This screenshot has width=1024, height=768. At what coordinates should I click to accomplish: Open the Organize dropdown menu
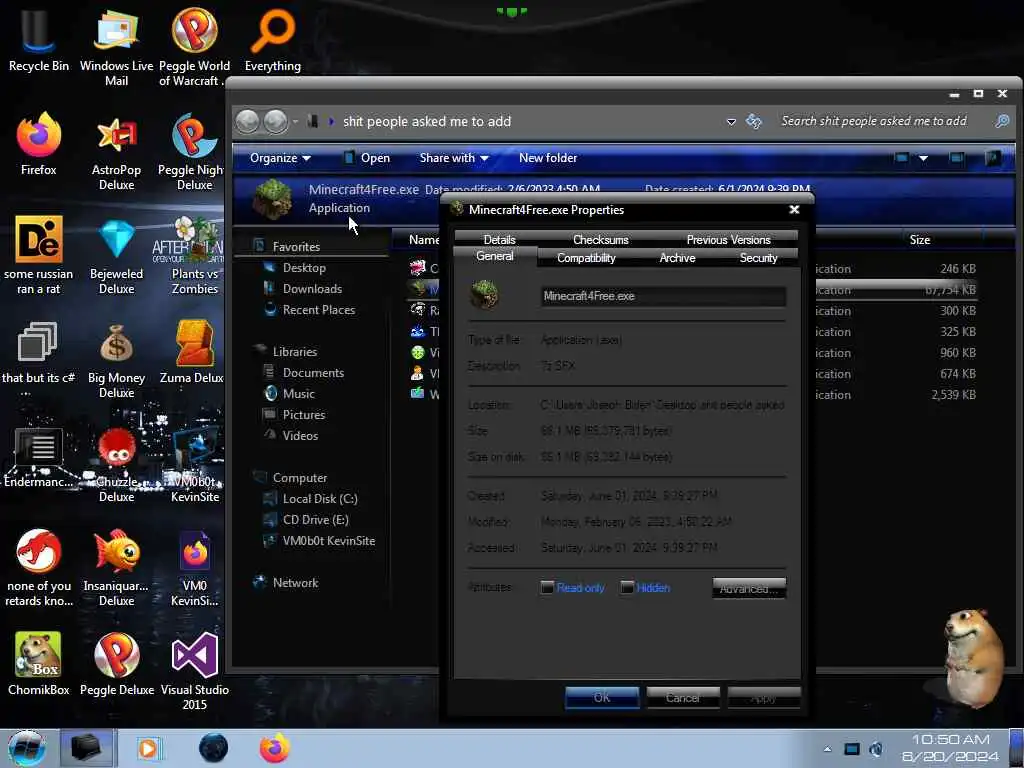click(280, 158)
